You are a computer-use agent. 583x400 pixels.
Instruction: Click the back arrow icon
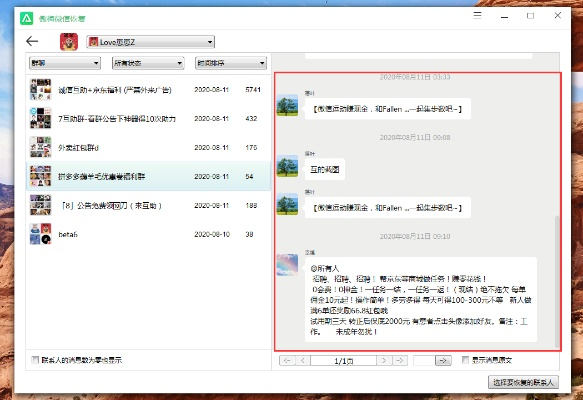coord(32,41)
